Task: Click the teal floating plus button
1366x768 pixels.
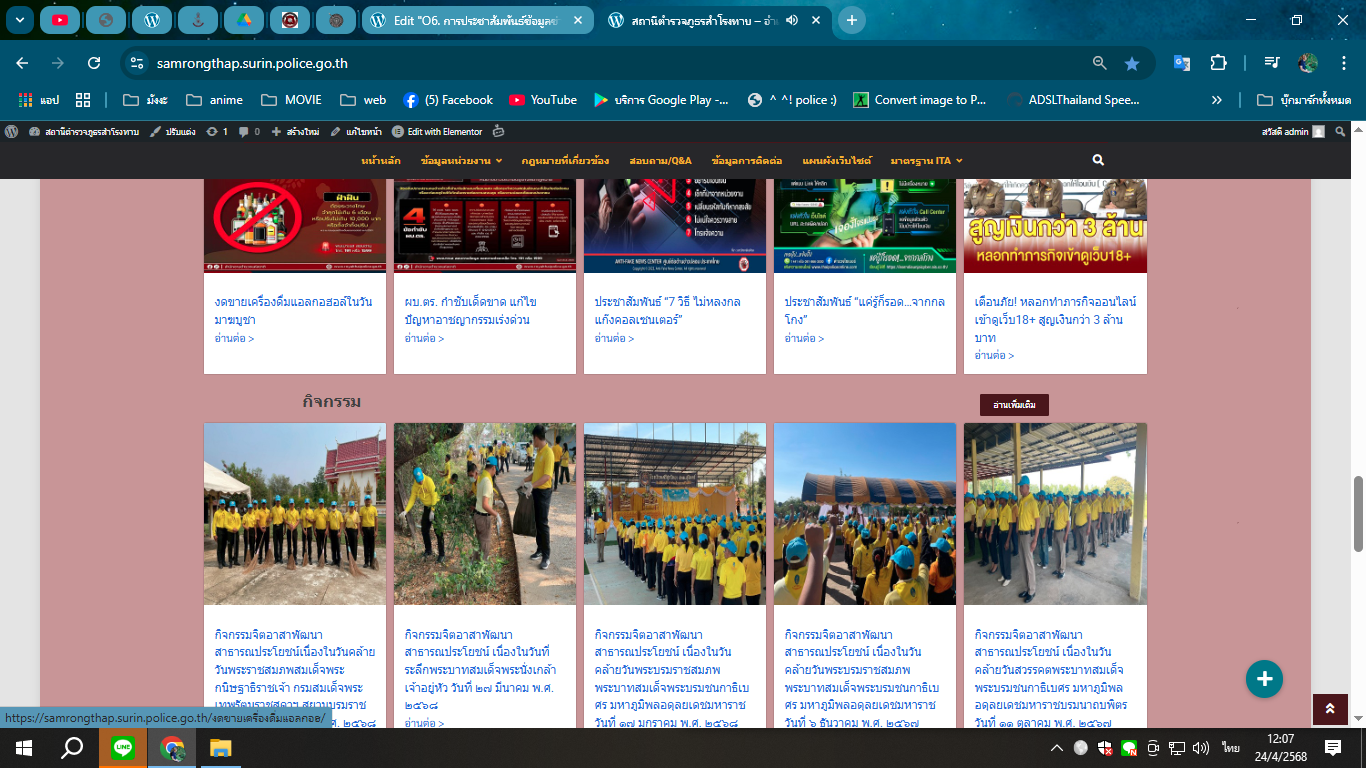Action: [1264, 679]
